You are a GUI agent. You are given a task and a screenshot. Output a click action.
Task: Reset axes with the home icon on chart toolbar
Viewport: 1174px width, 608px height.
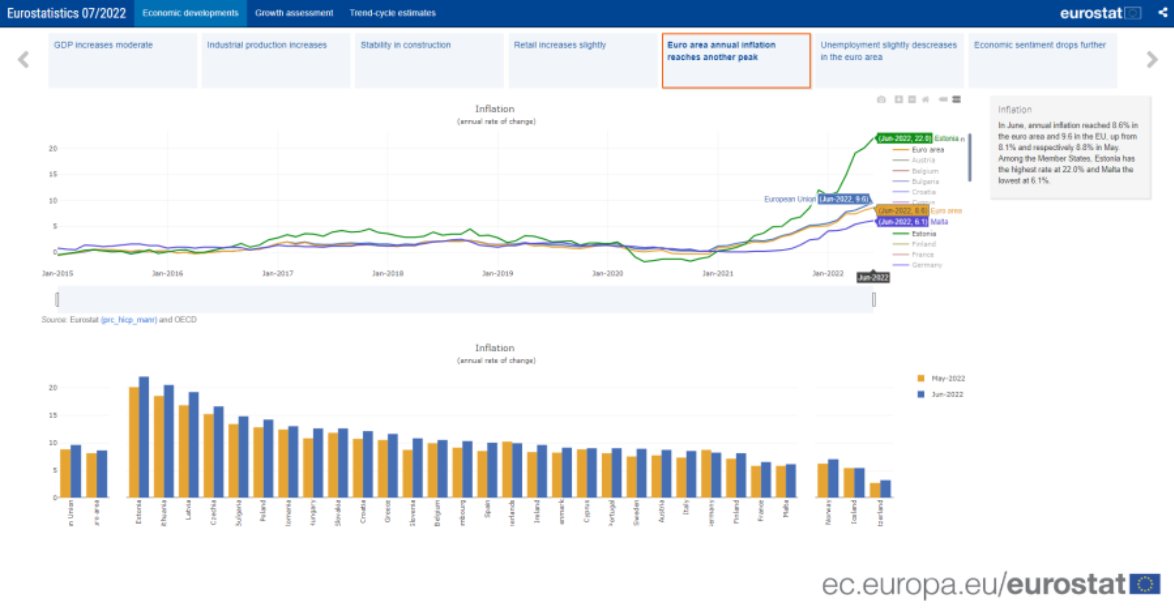coord(925,100)
